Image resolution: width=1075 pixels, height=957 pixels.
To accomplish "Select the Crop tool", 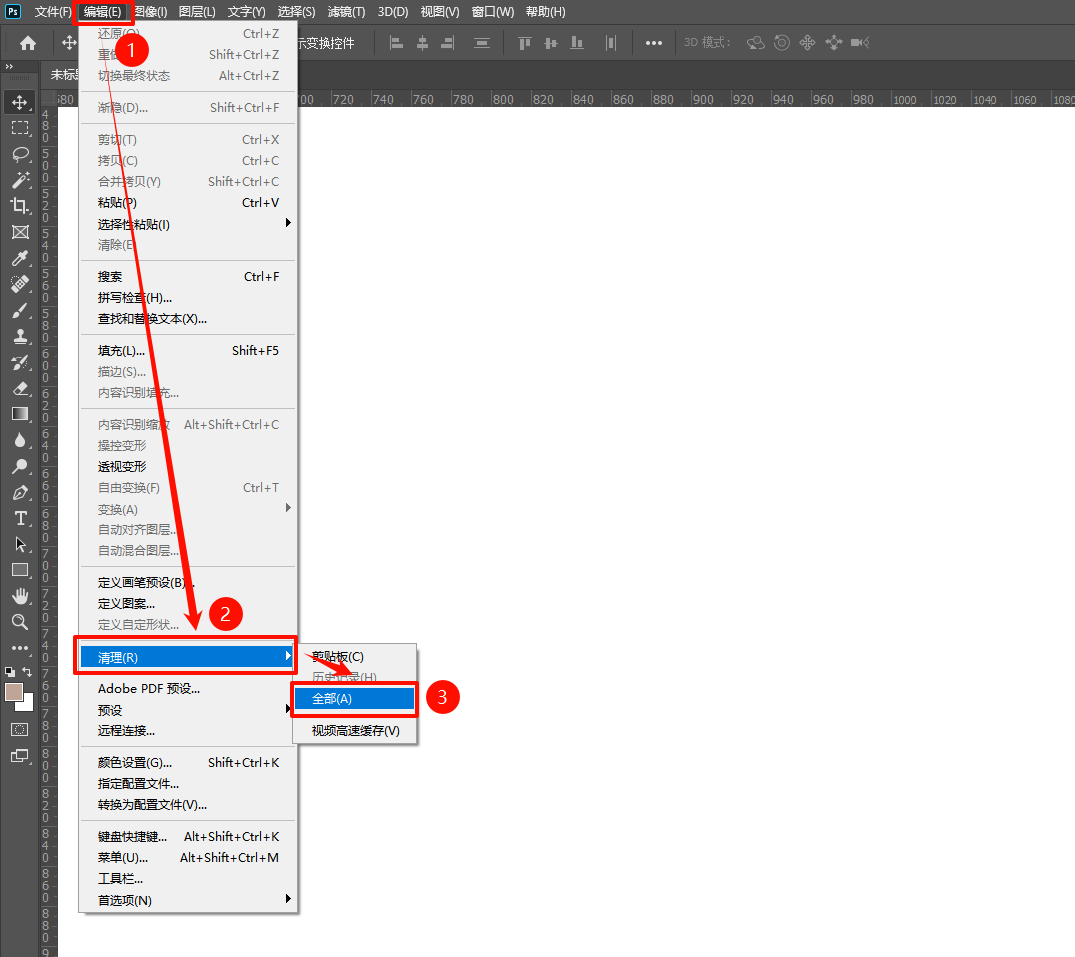I will (x=20, y=206).
